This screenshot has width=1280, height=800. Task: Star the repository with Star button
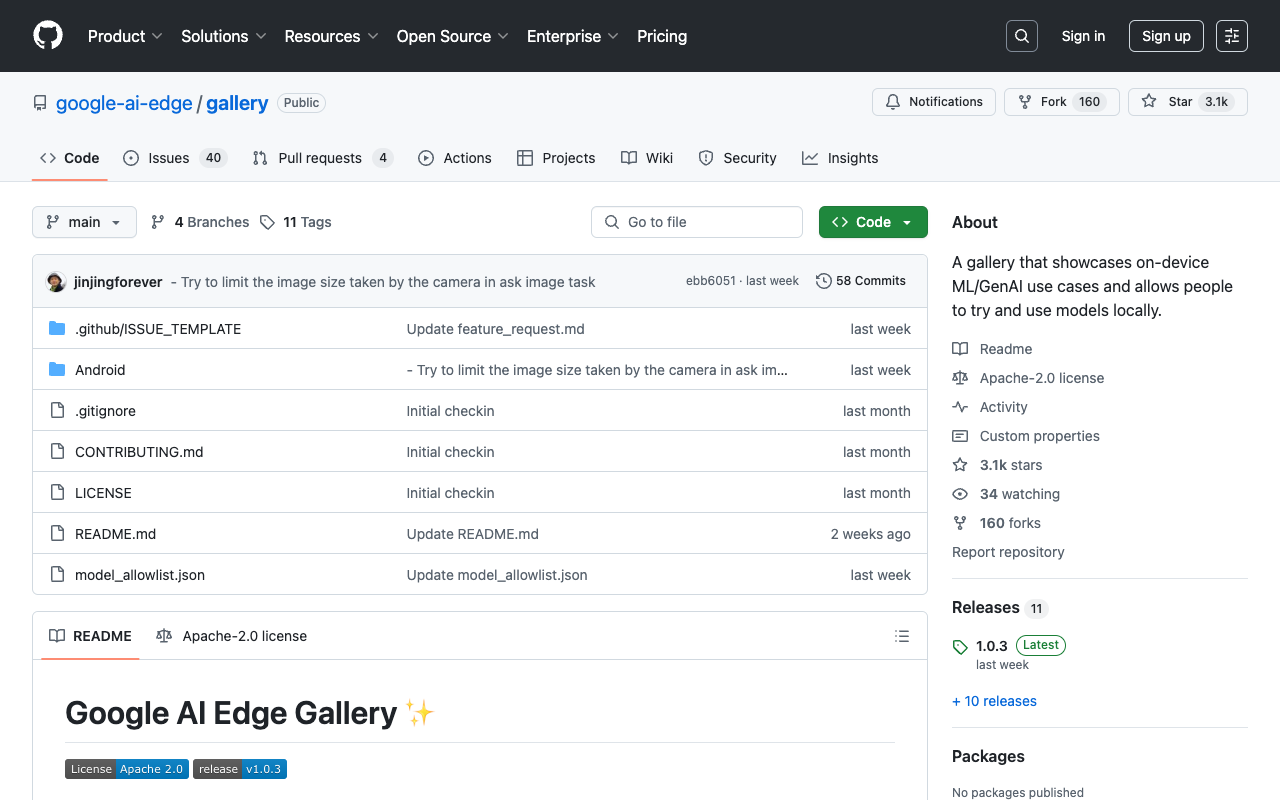click(1188, 102)
